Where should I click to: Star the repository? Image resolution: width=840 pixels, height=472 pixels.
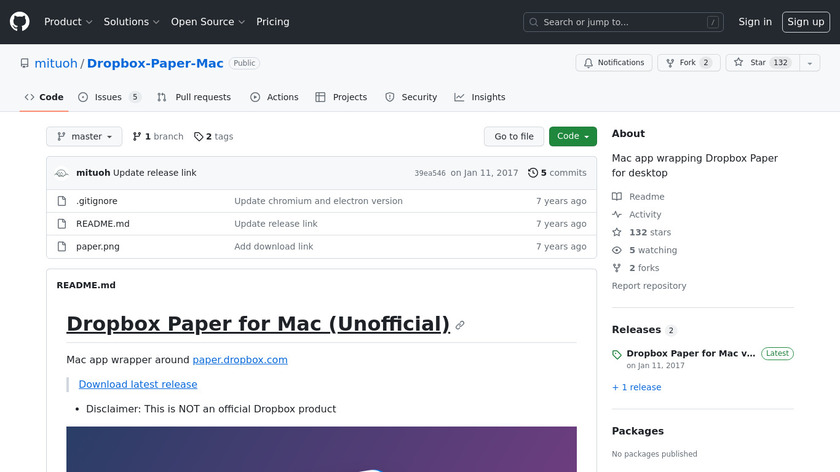763,63
